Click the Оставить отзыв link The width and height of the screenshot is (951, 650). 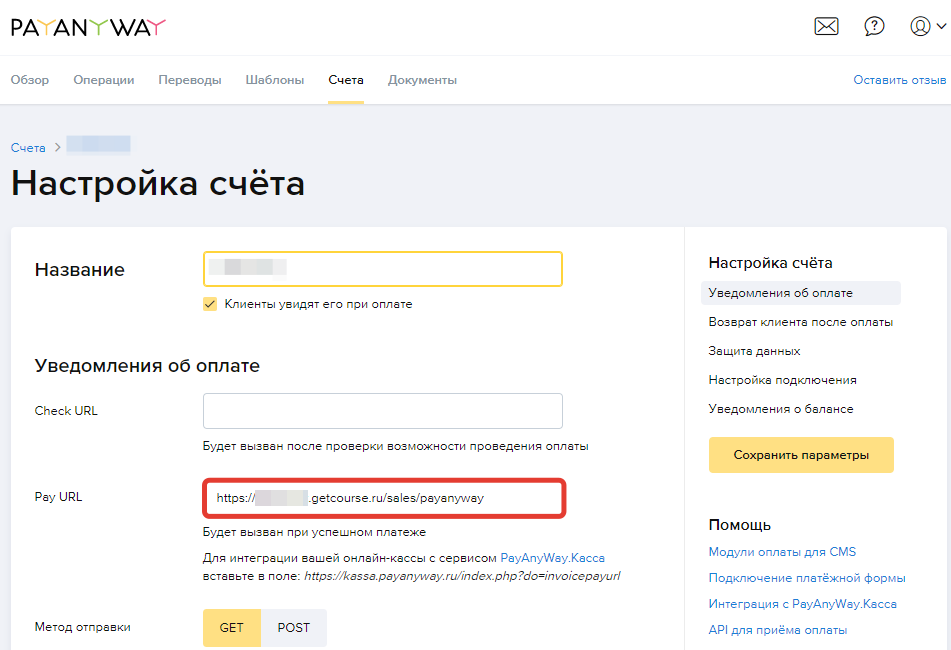tap(899, 80)
